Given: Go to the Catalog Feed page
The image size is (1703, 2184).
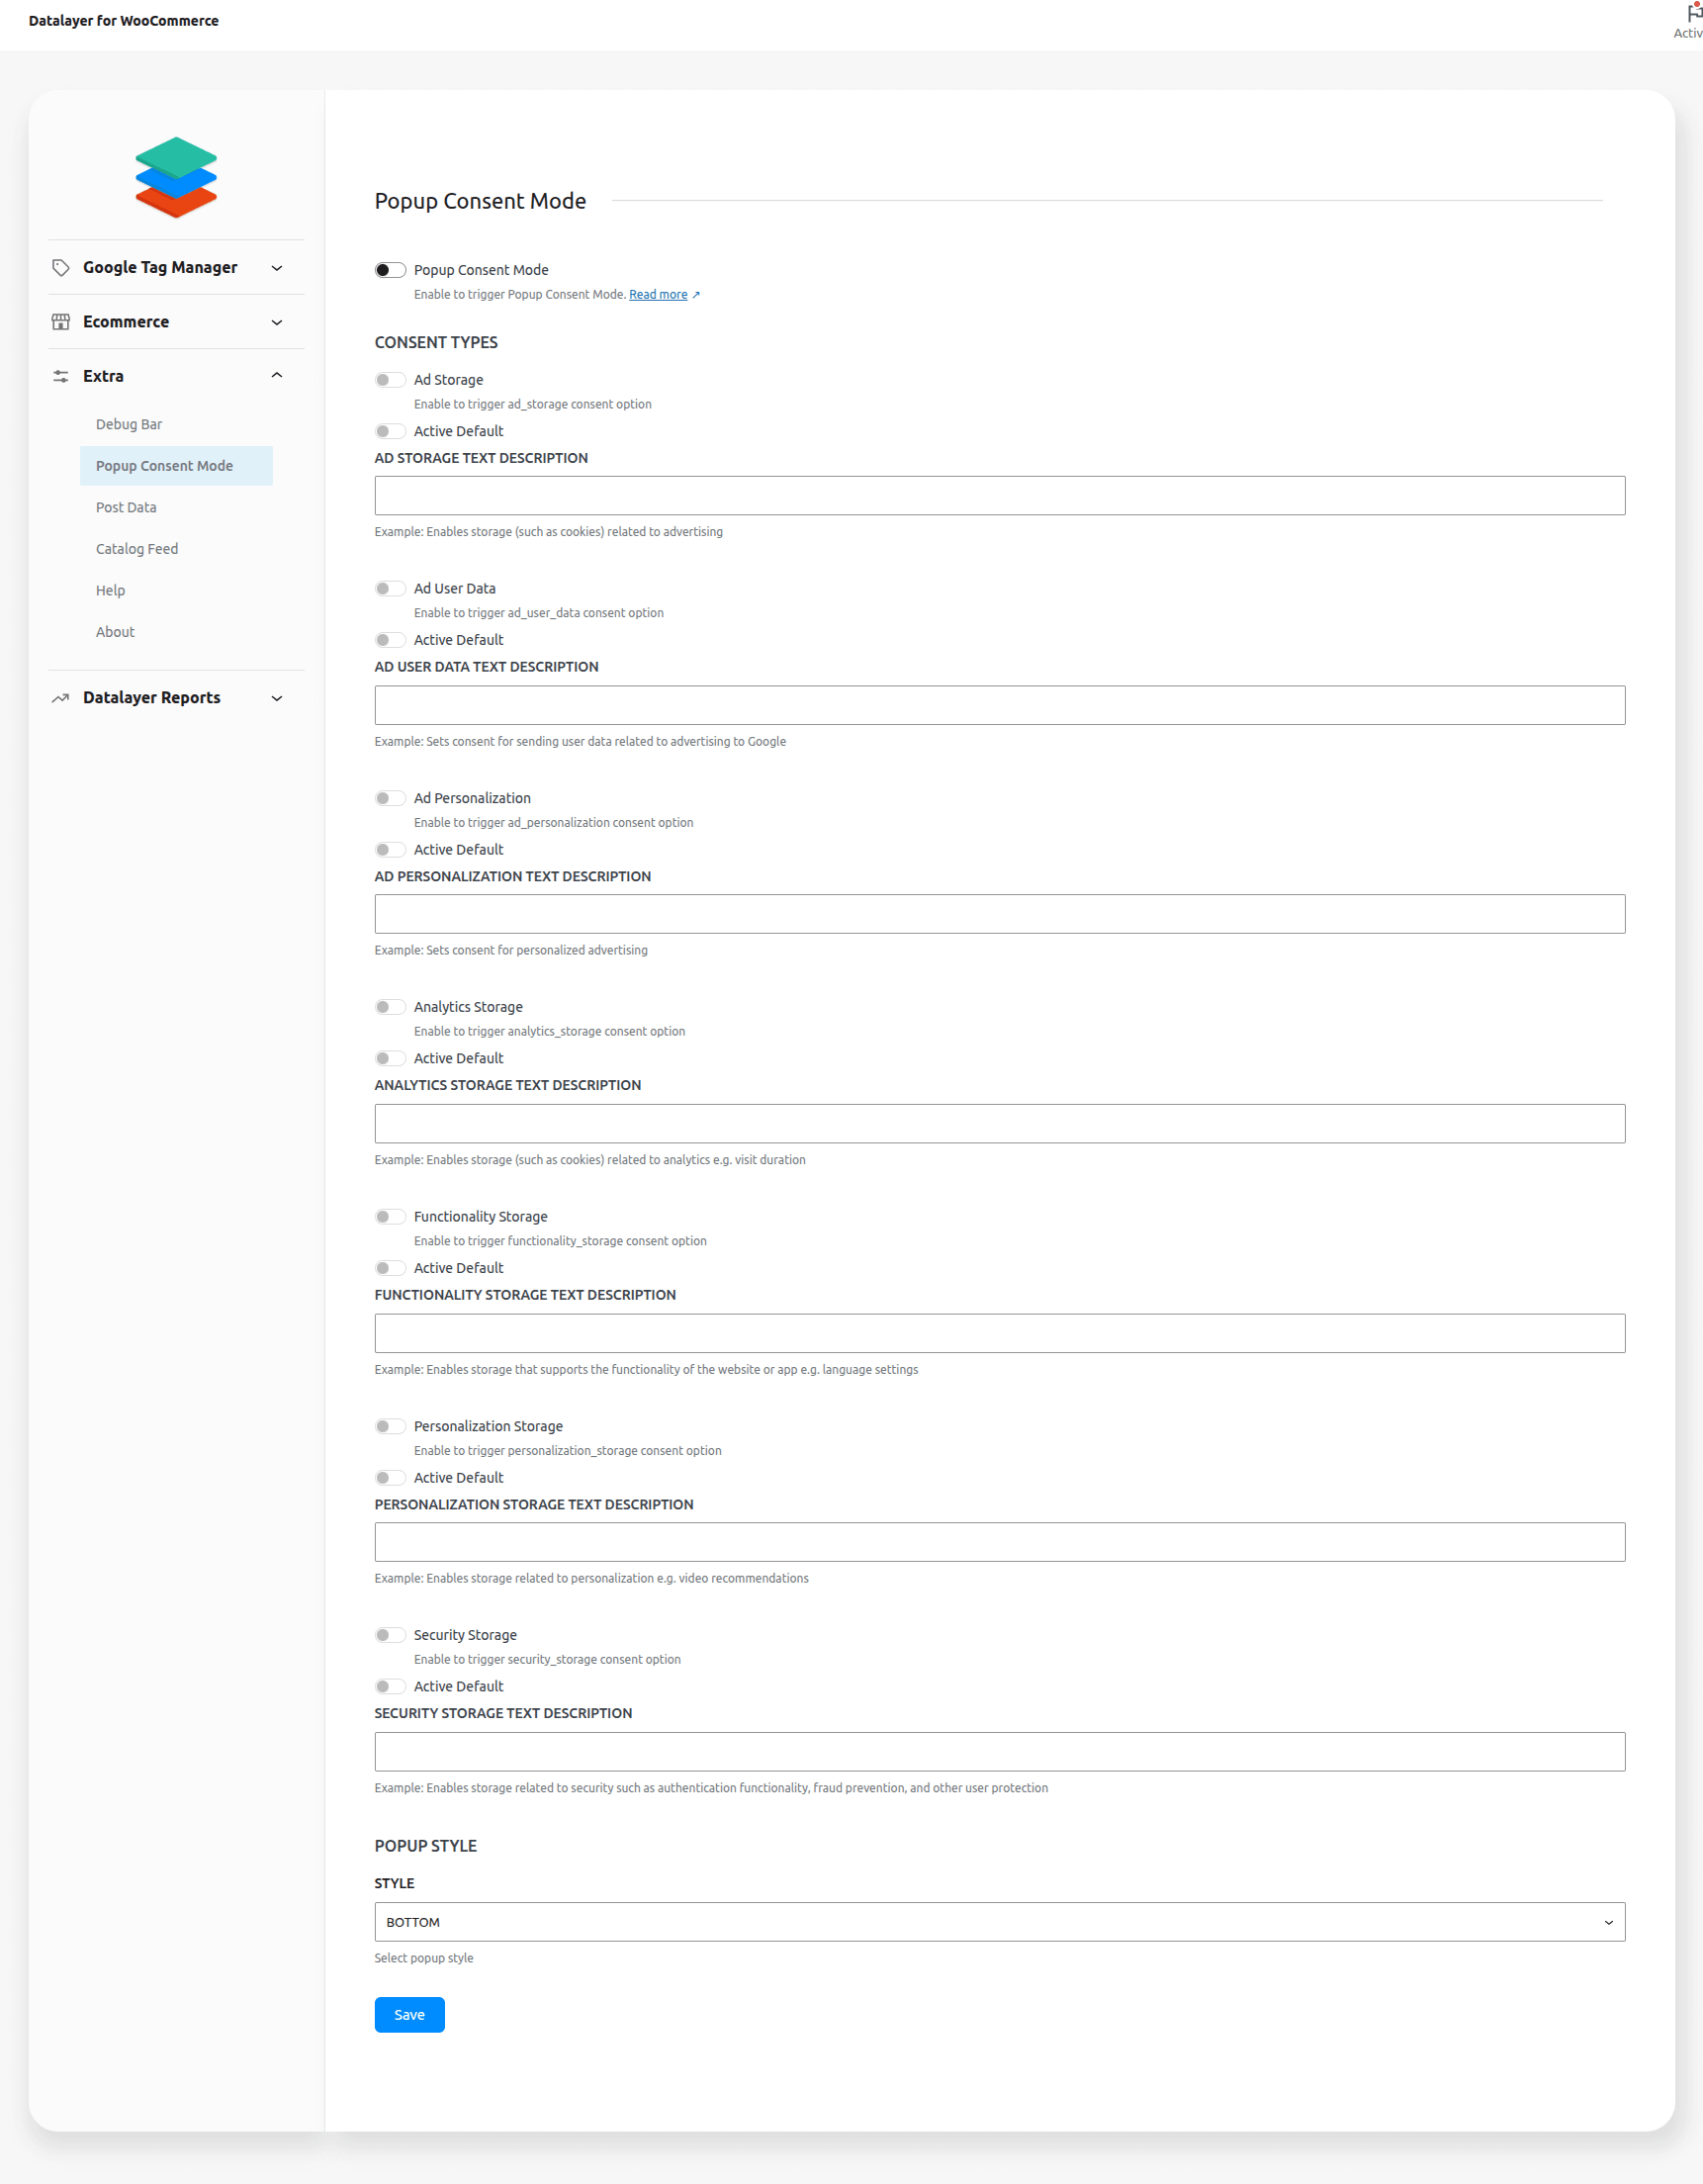Looking at the screenshot, I should coord(137,549).
